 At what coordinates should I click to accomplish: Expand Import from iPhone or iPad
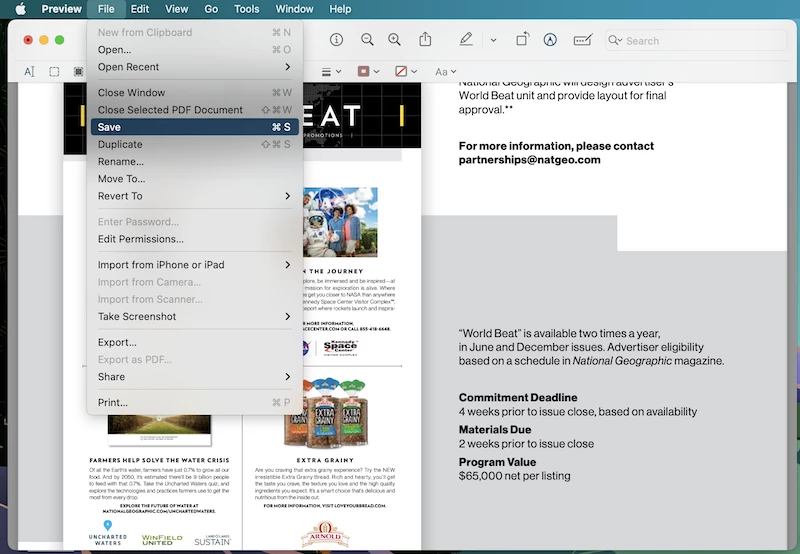194,265
